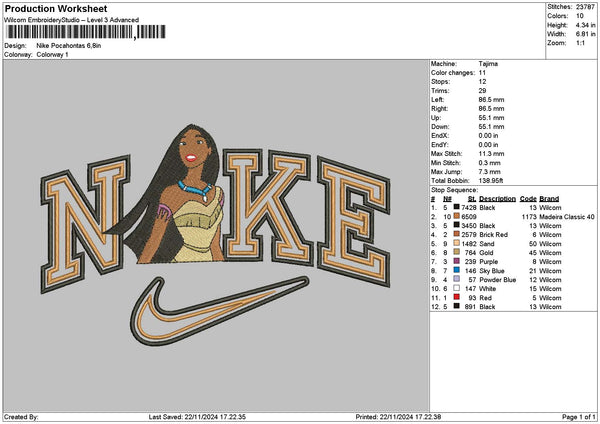600x424 pixels.
Task: Select the stitch count '23787'
Action: pyautogui.click(x=585, y=7)
